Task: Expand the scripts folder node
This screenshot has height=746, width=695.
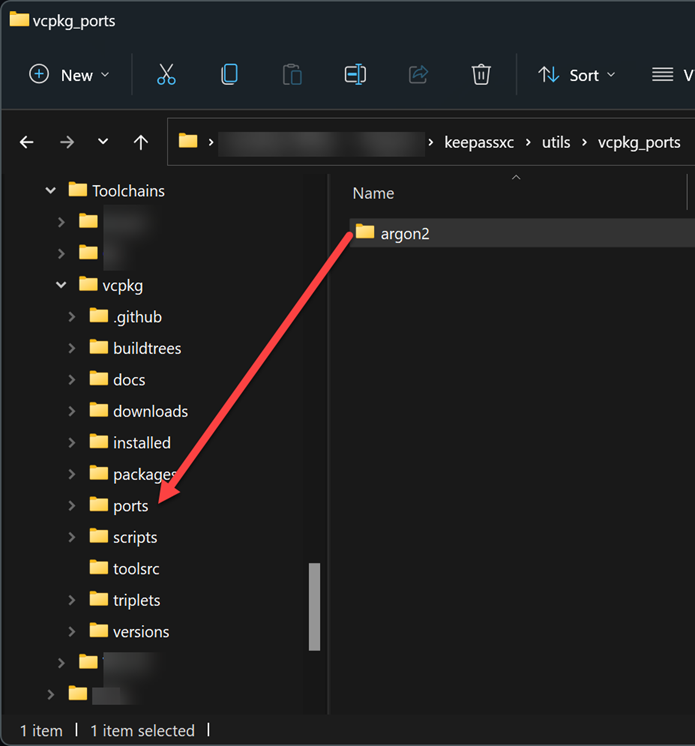Action: click(72, 537)
